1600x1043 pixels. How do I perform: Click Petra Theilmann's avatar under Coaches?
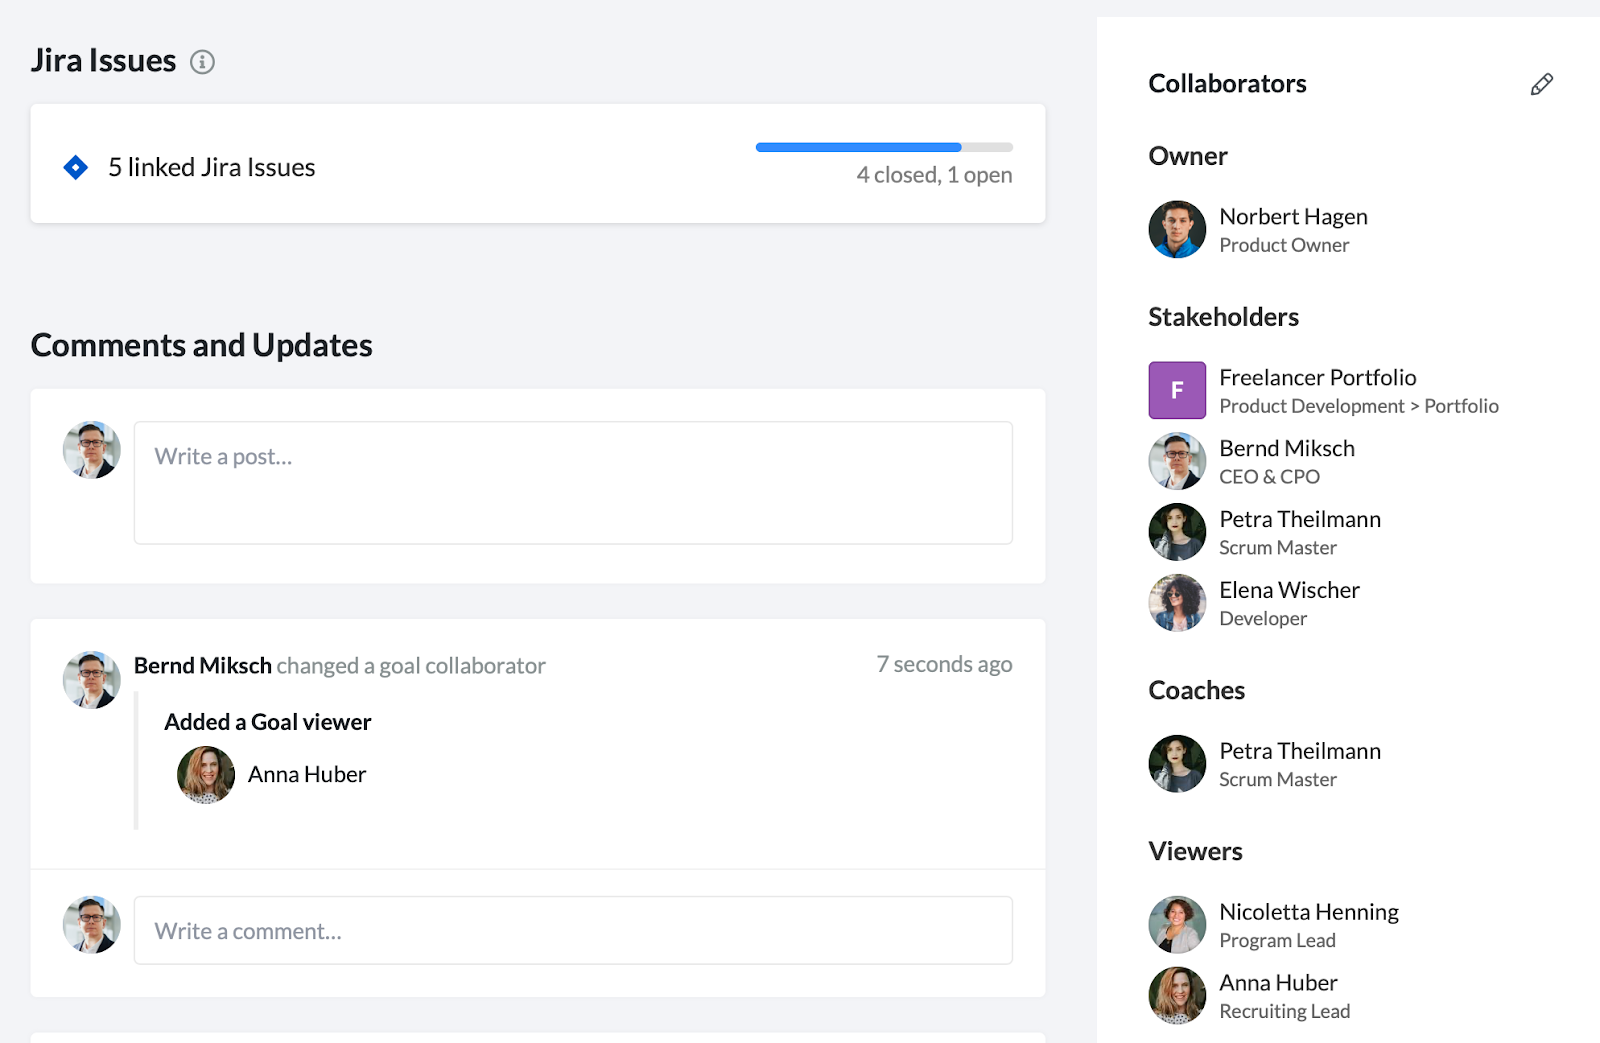1177,763
